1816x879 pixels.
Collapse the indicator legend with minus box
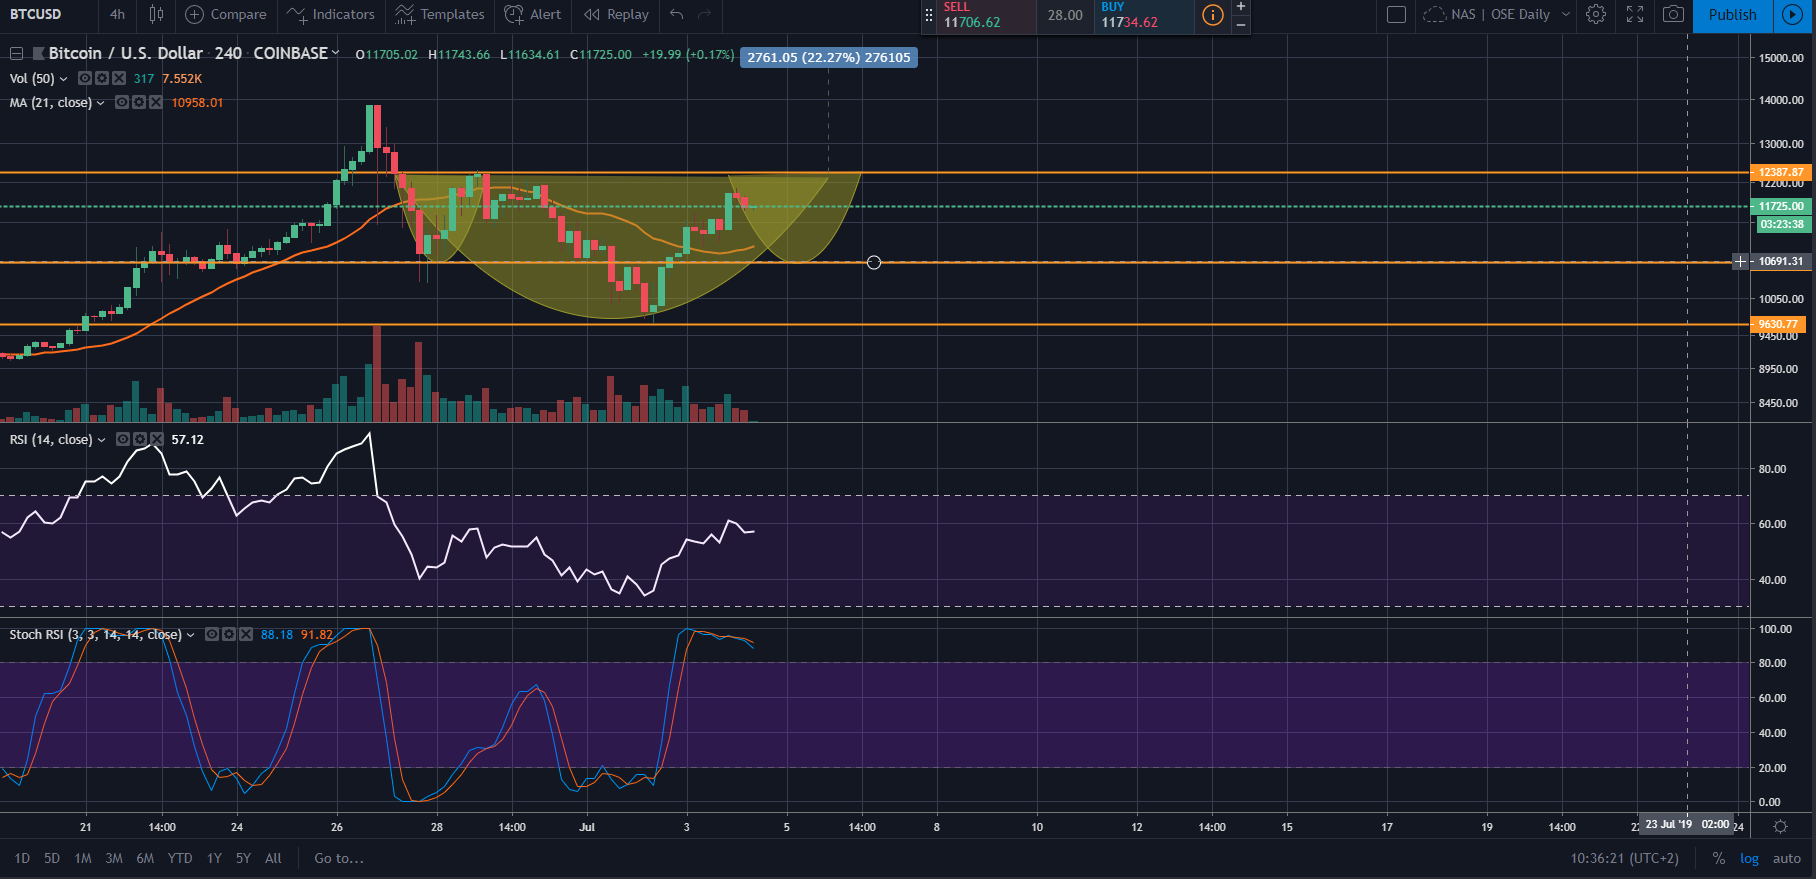(16, 53)
